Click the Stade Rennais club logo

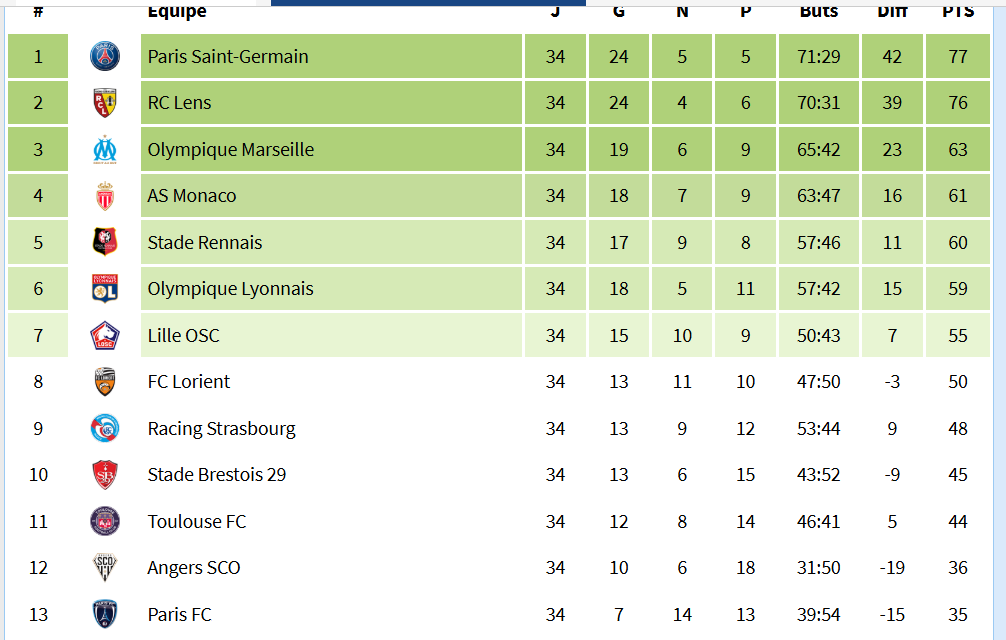104,243
